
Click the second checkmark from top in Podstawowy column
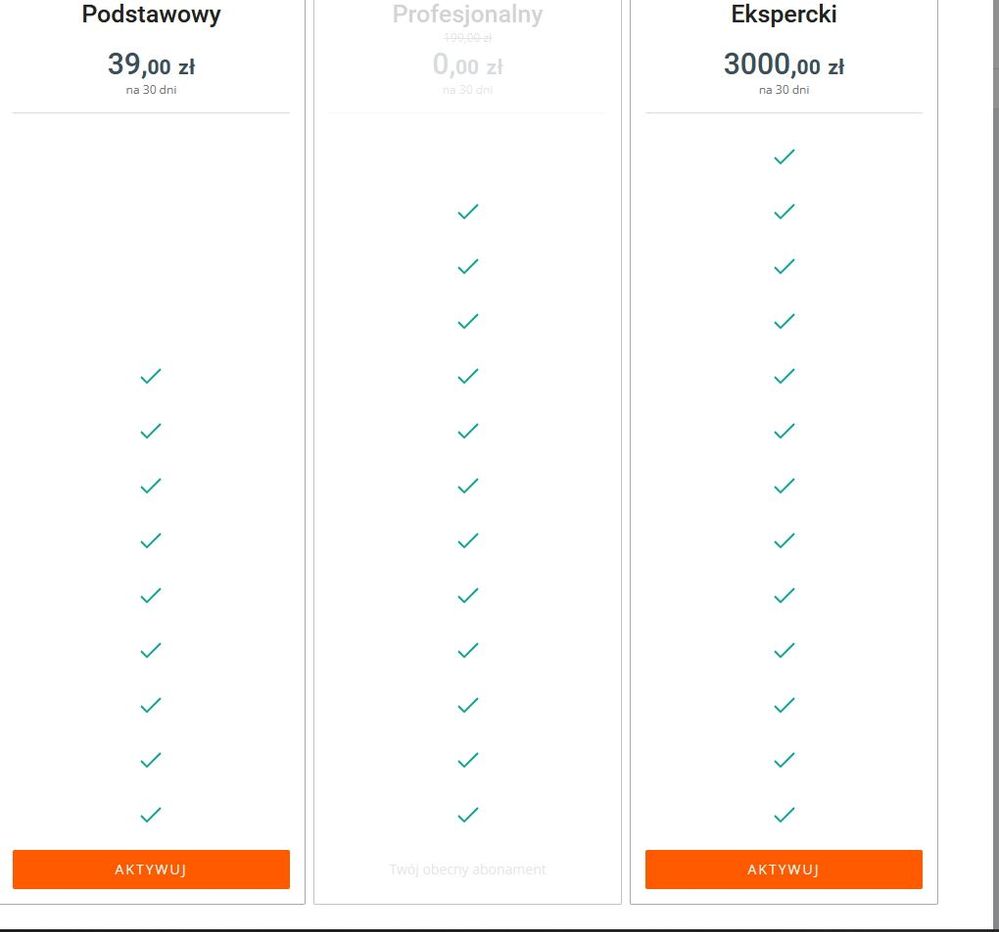[x=151, y=431]
